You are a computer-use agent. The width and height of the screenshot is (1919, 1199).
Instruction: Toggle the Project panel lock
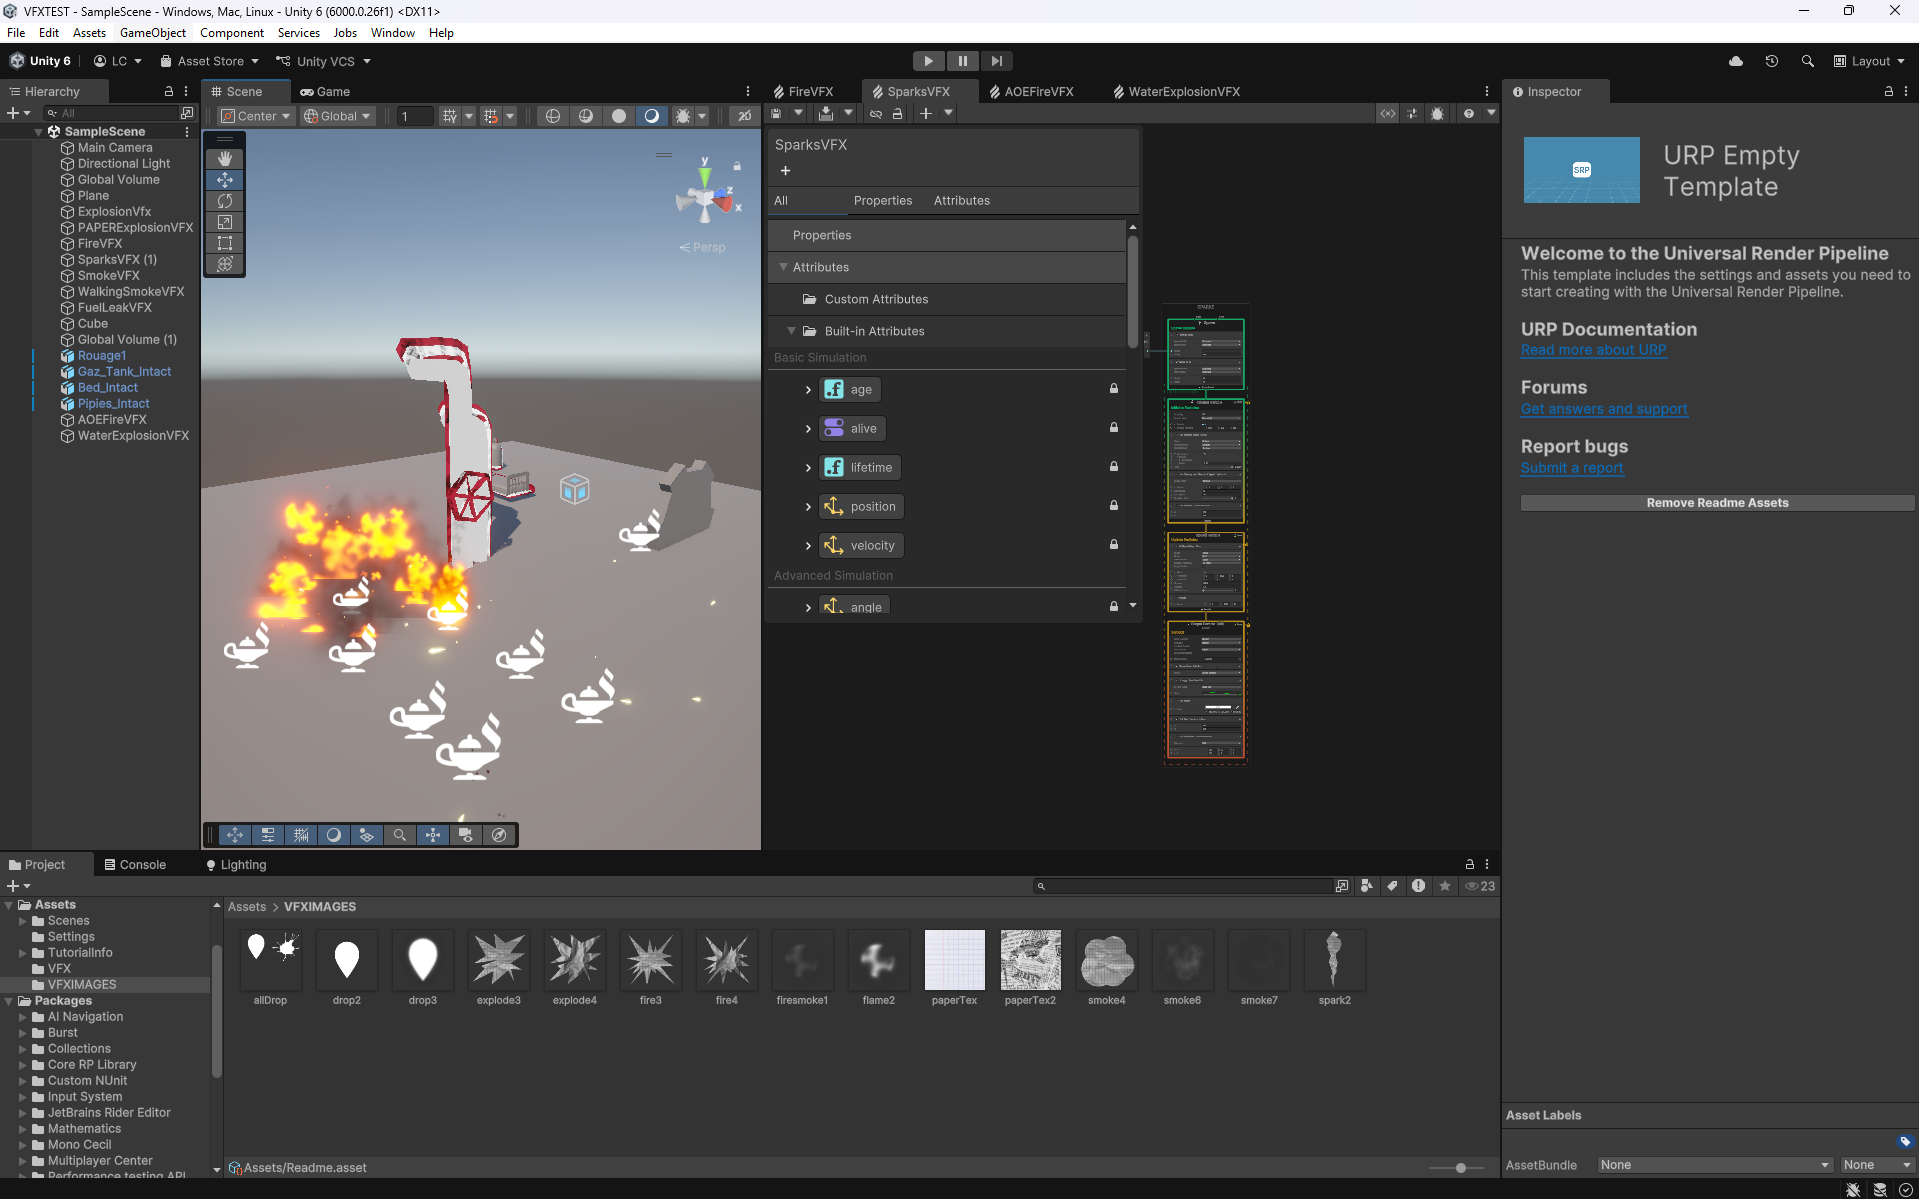pos(1470,864)
